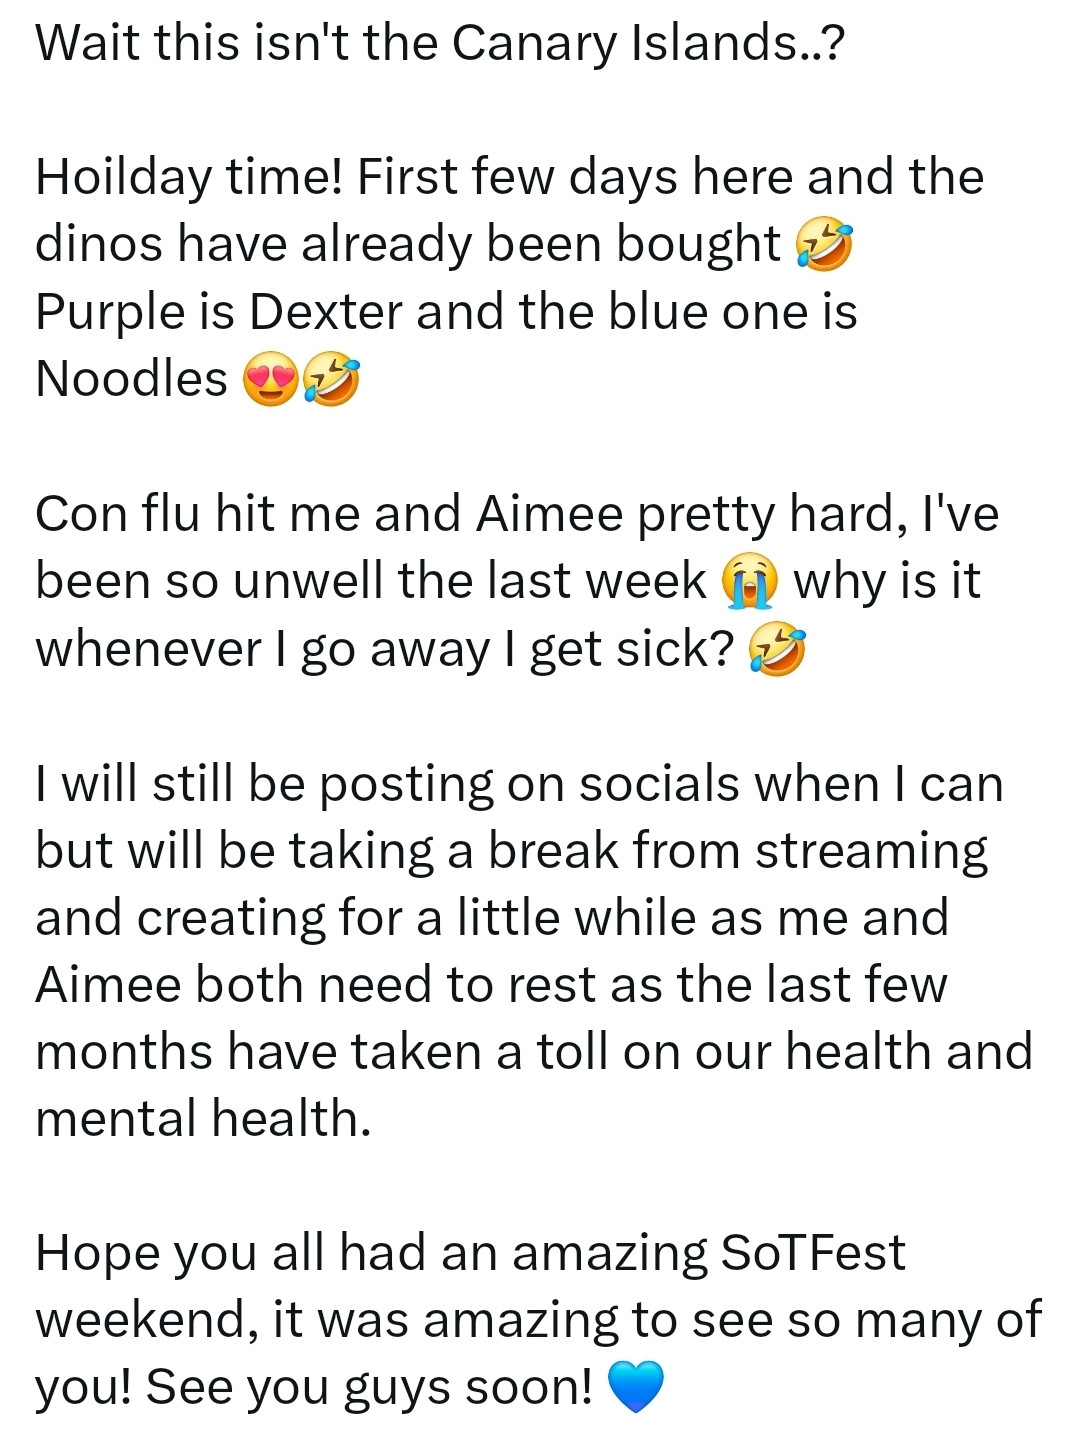
Task: Click the name 'Noodles'
Action: click(132, 378)
